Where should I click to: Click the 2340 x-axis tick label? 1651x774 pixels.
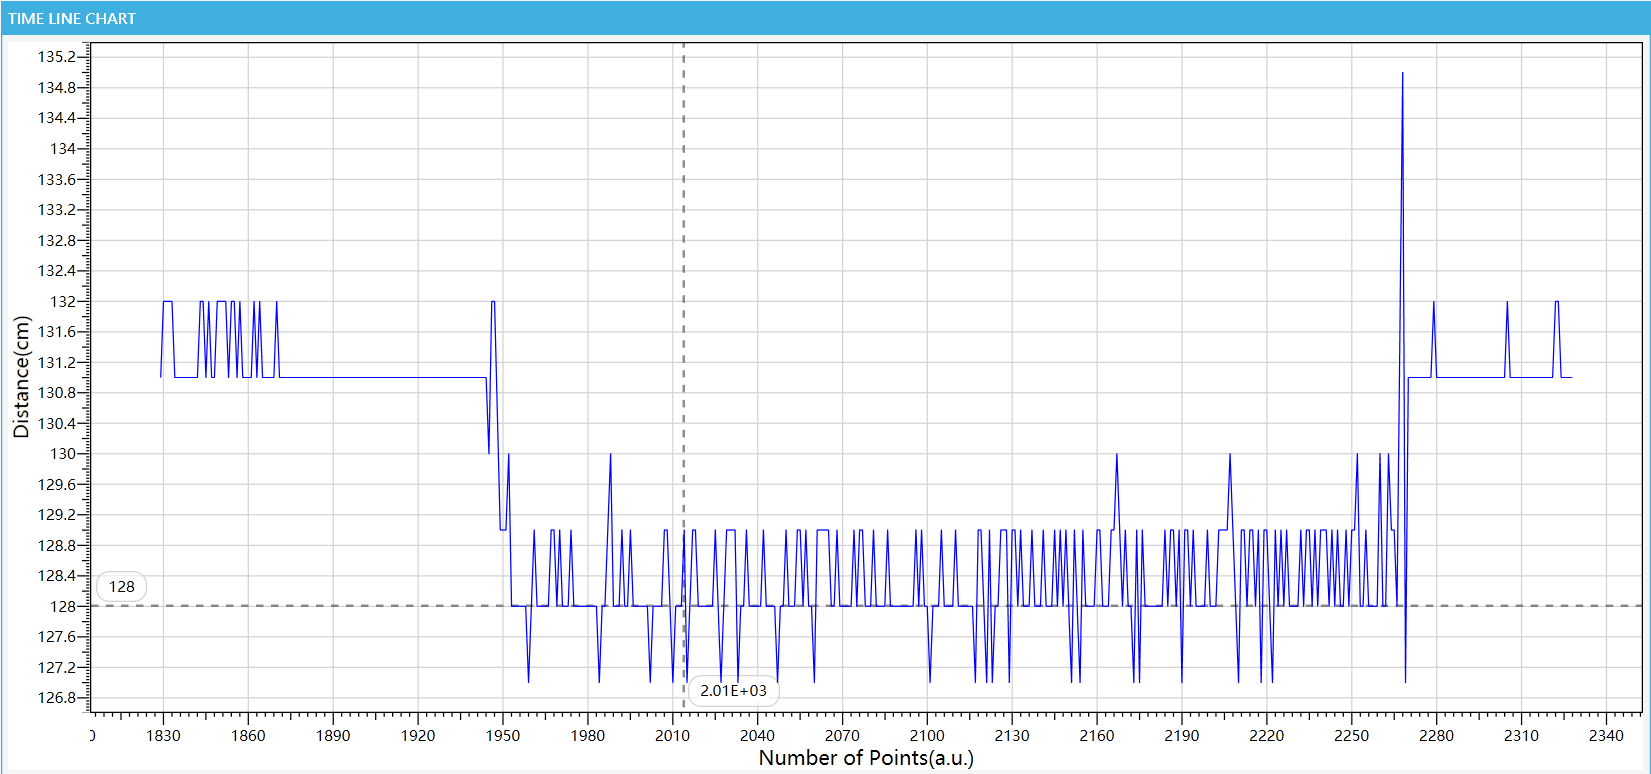coord(1607,736)
